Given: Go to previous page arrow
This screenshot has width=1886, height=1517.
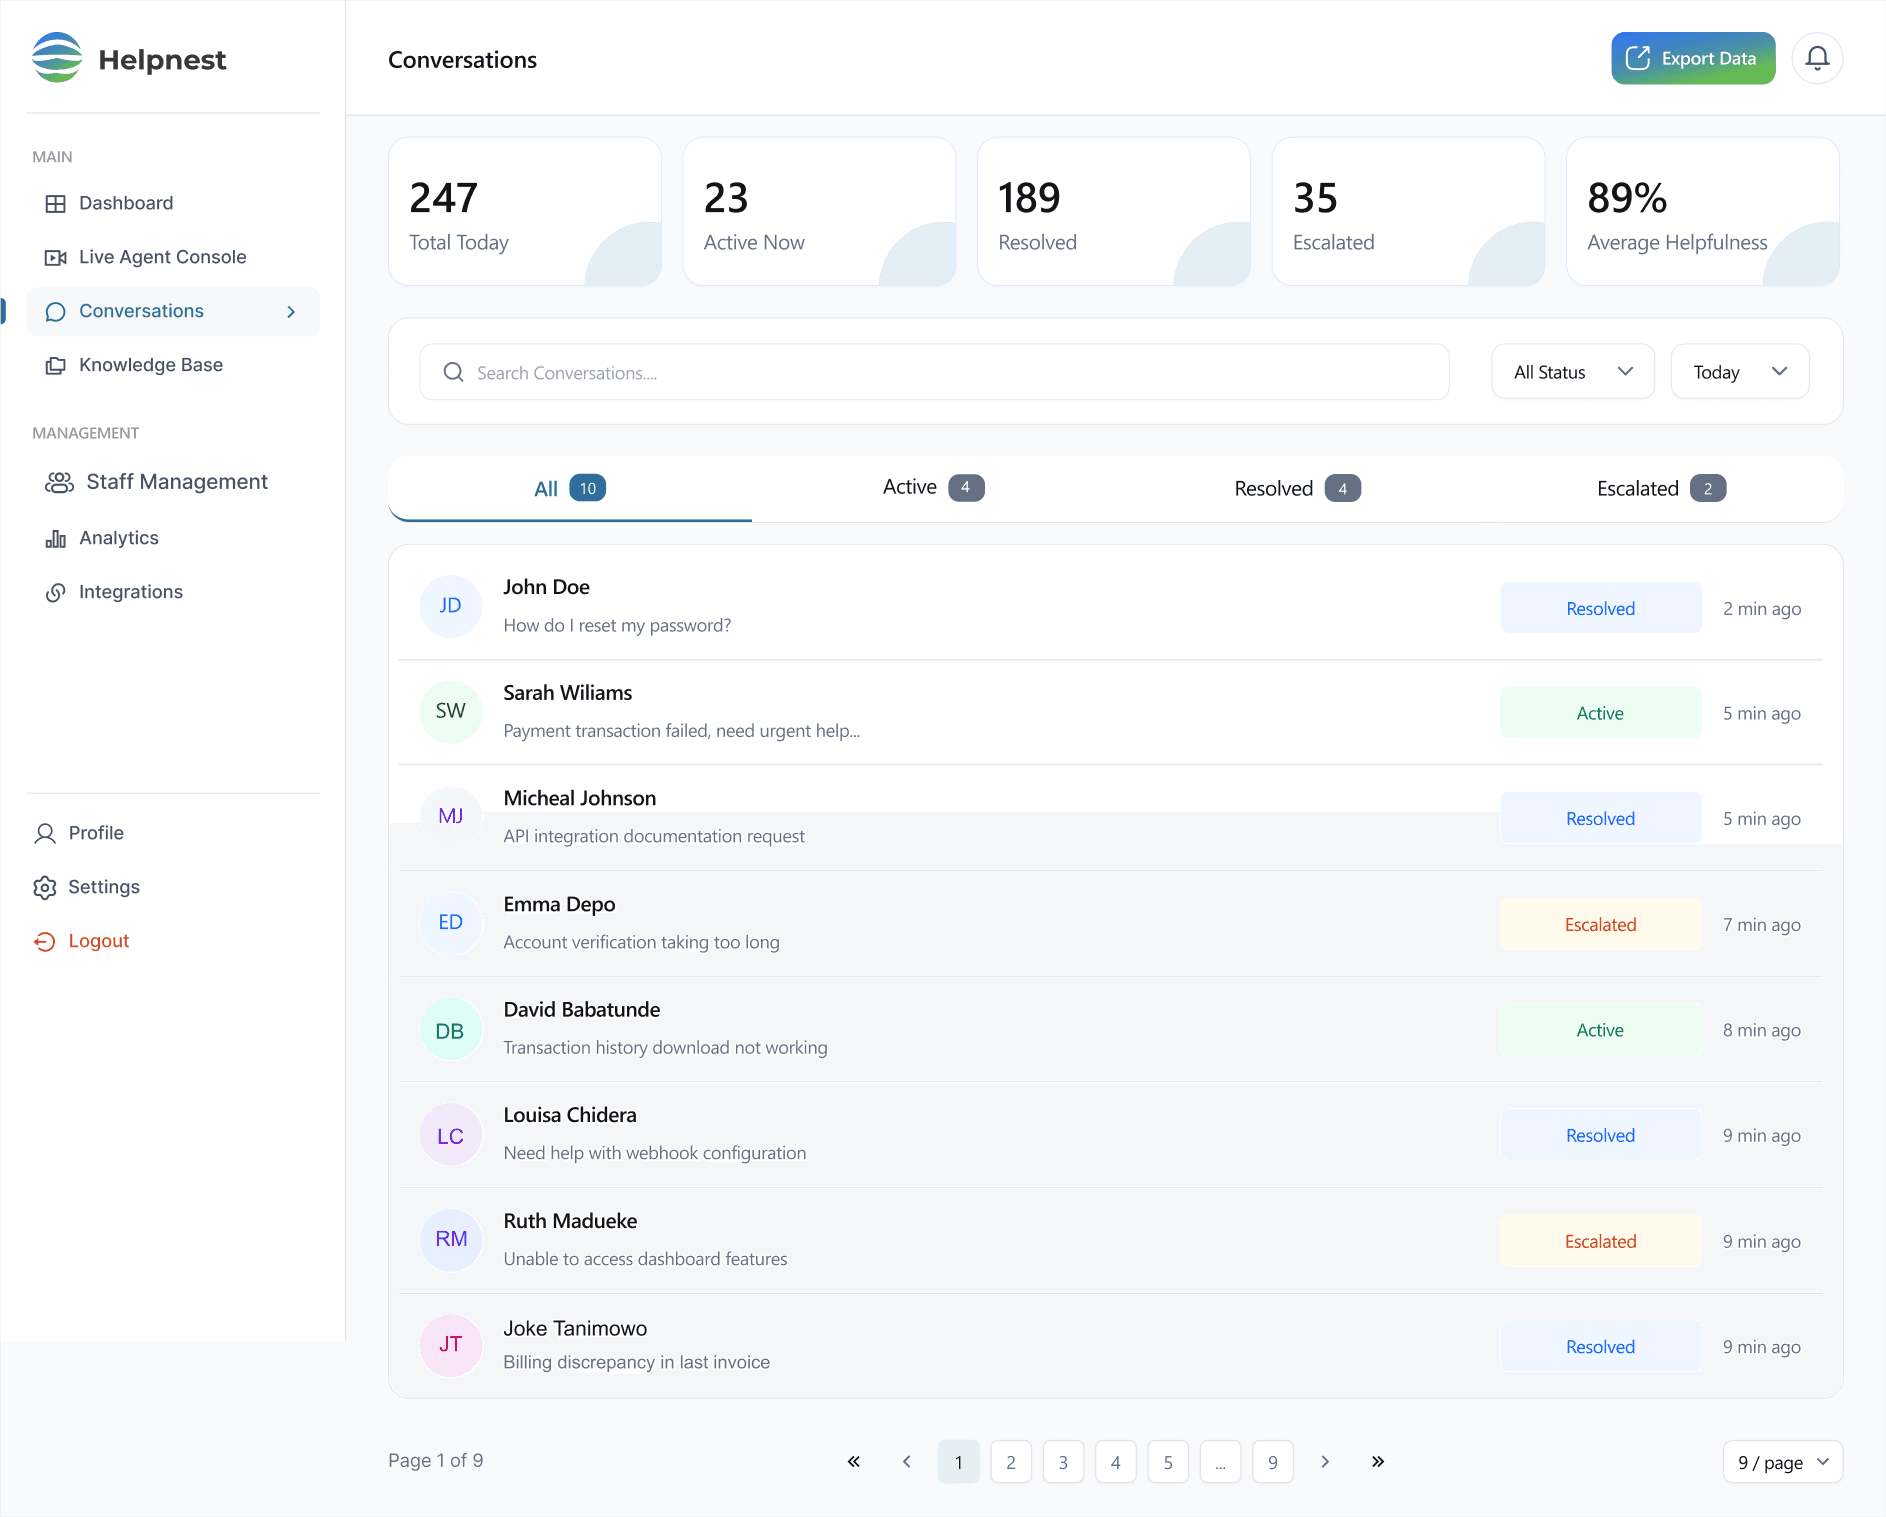Looking at the screenshot, I should (x=907, y=1462).
